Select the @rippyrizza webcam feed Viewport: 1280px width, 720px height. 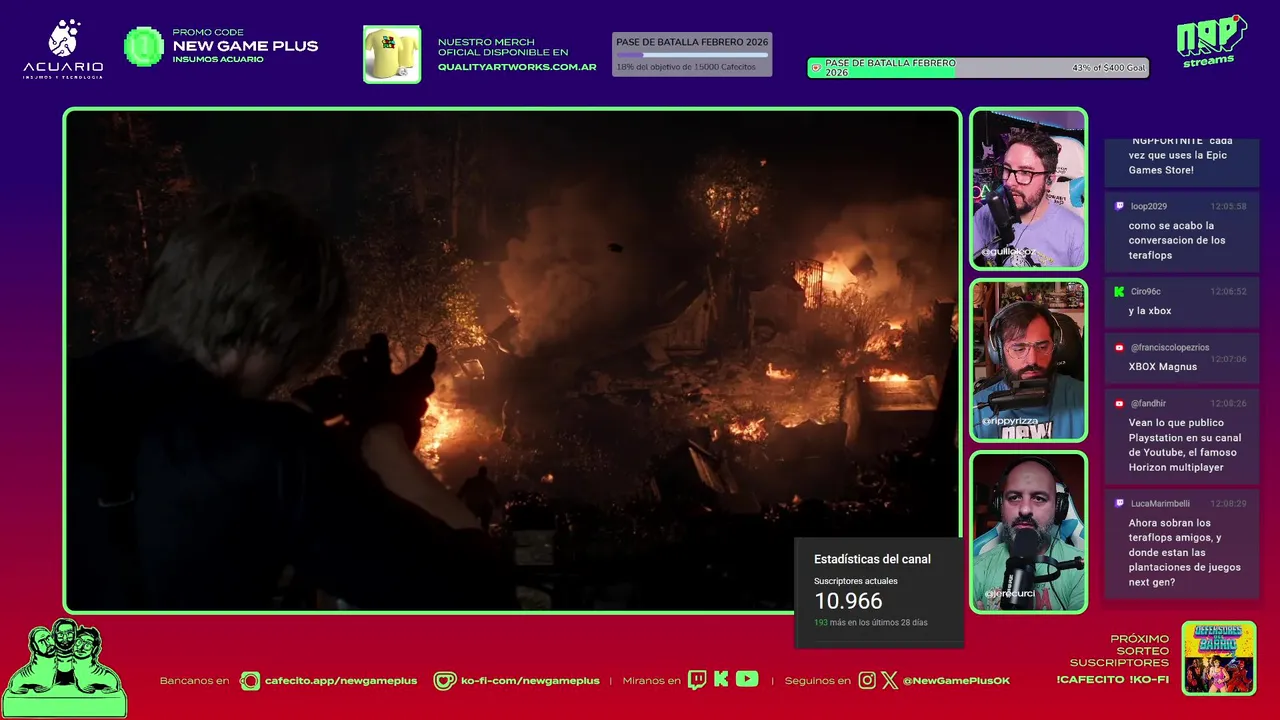[1028, 360]
